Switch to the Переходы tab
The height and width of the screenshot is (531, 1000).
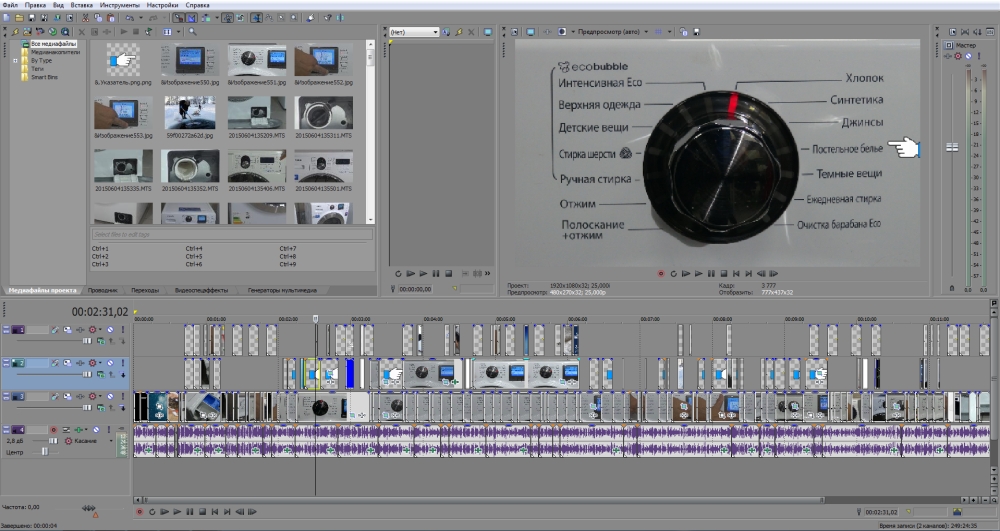(x=145, y=290)
